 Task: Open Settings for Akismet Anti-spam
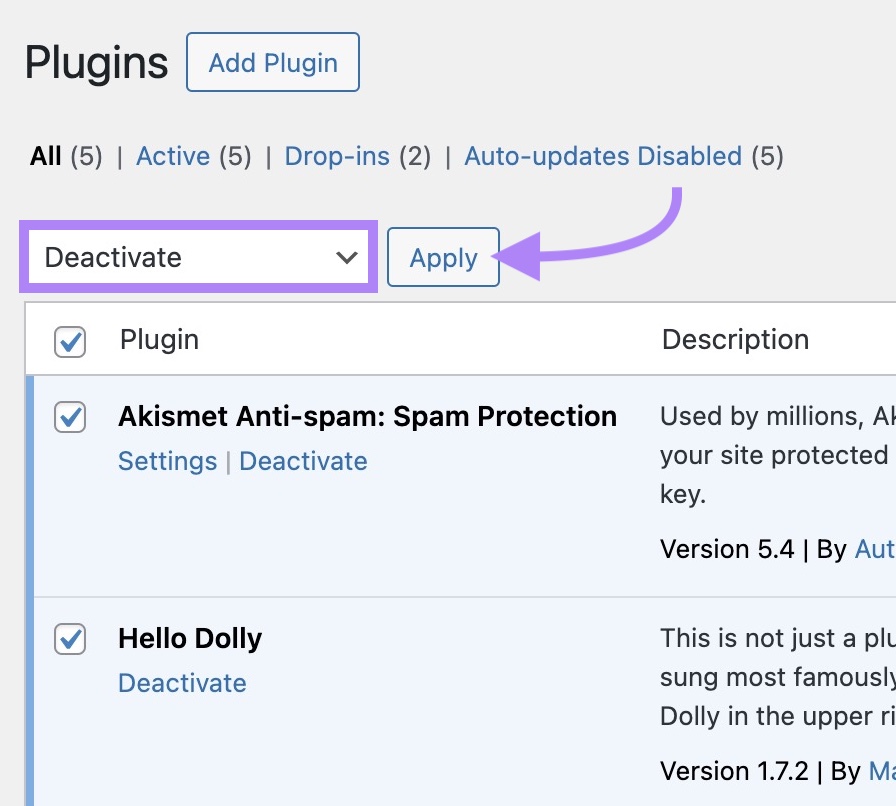tap(167, 461)
